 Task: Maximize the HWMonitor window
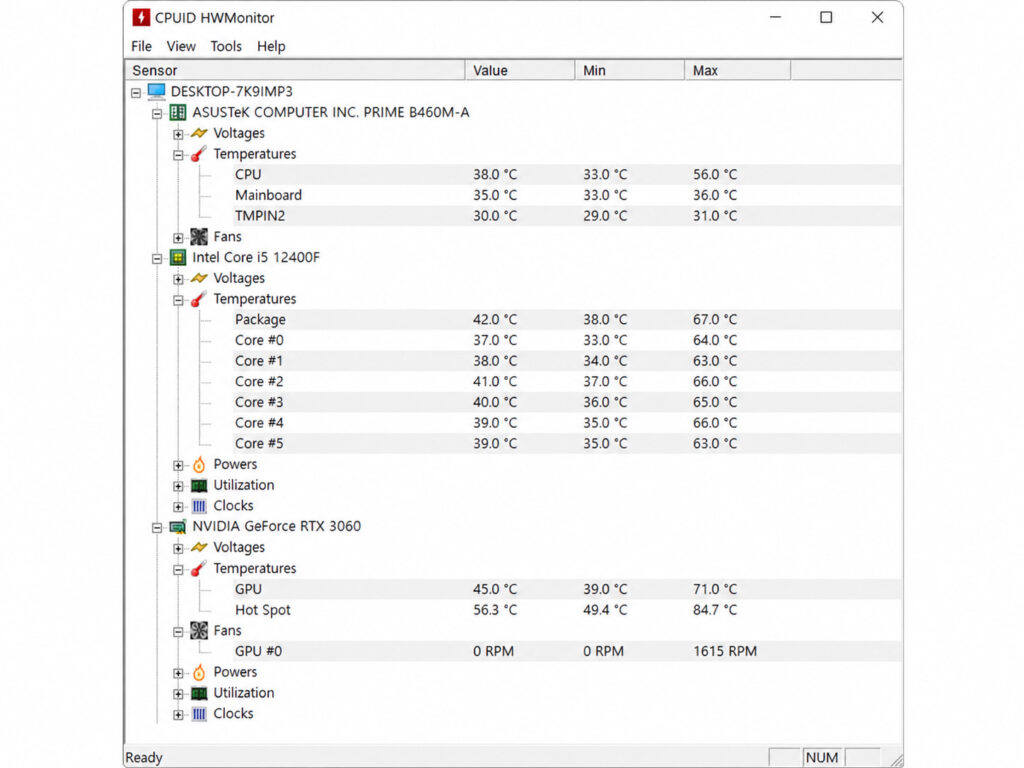(826, 18)
